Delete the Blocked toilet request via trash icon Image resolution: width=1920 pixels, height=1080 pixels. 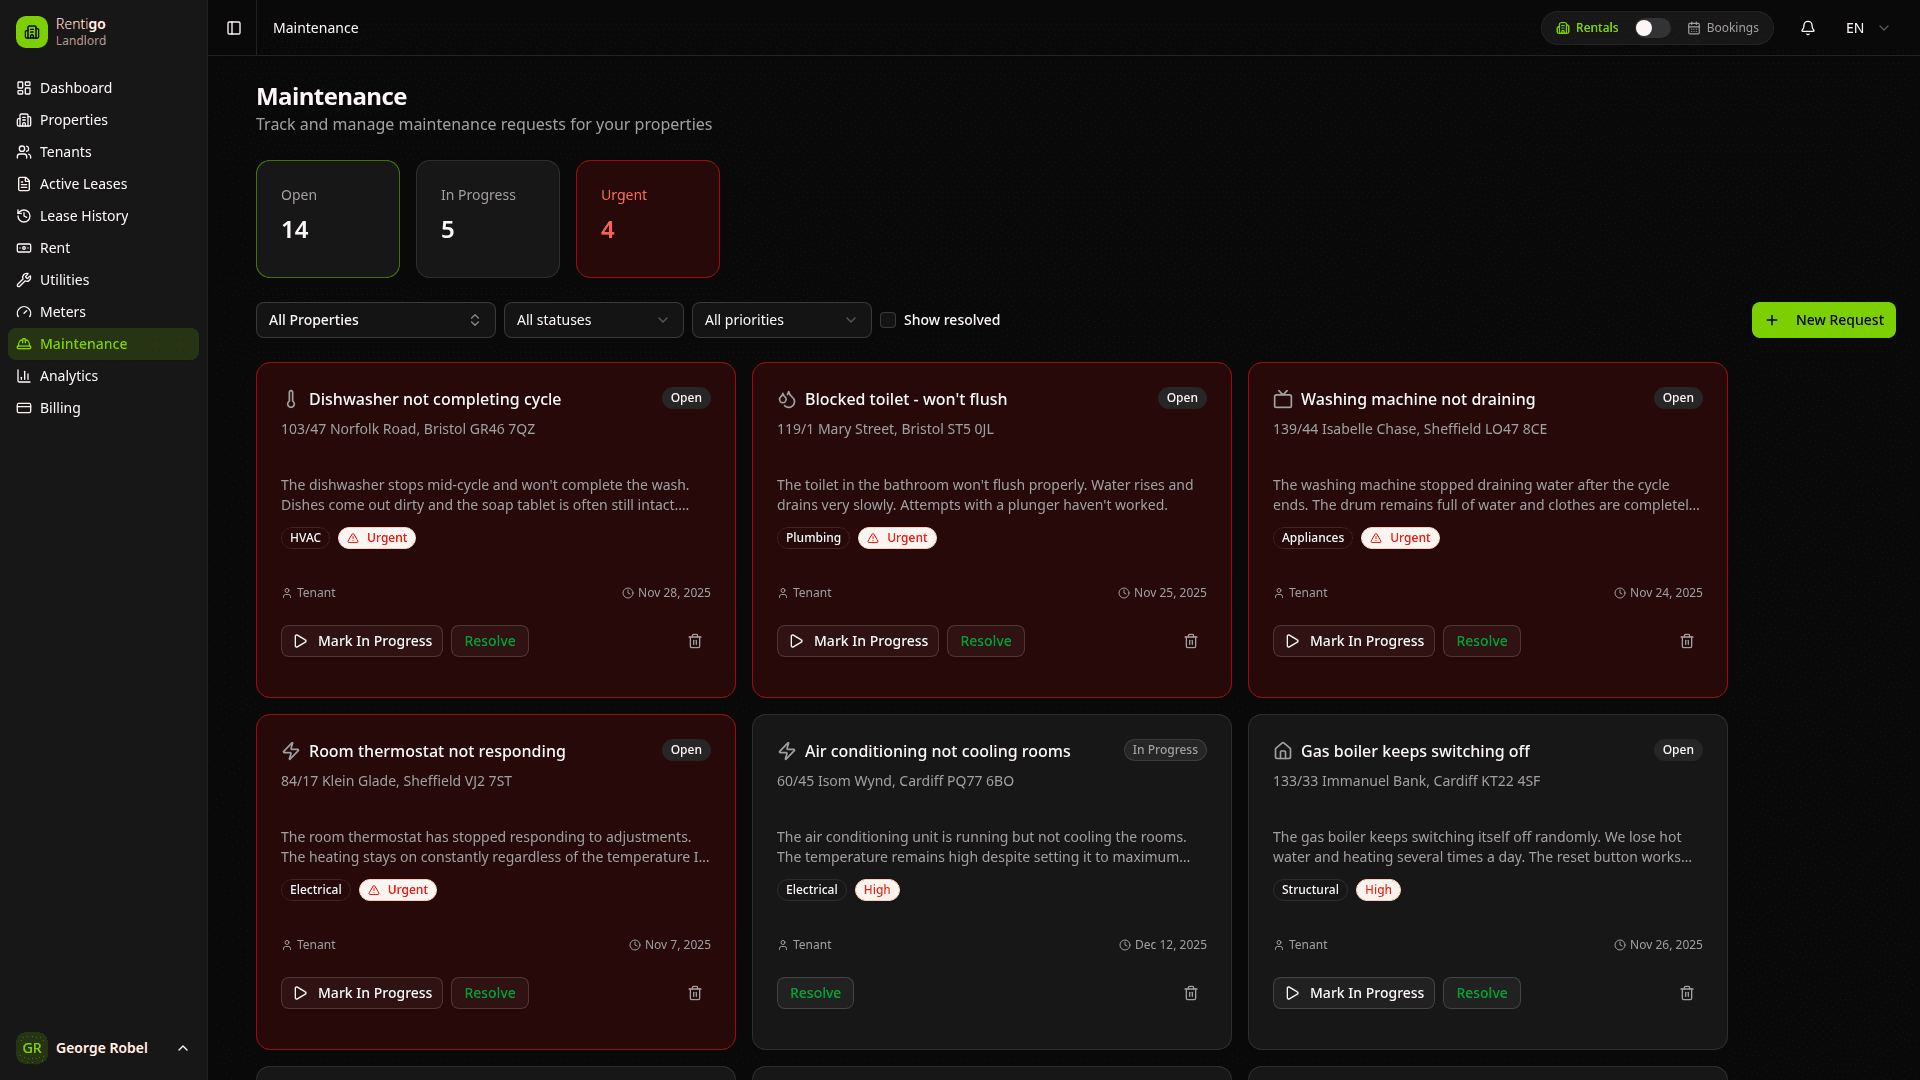[1190, 641]
